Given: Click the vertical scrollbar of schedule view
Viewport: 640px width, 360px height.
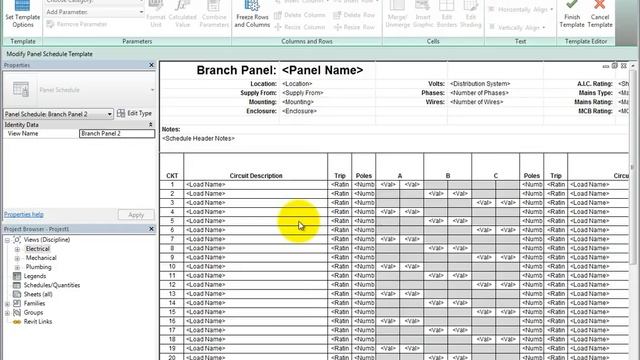Looking at the screenshot, I should (633, 167).
